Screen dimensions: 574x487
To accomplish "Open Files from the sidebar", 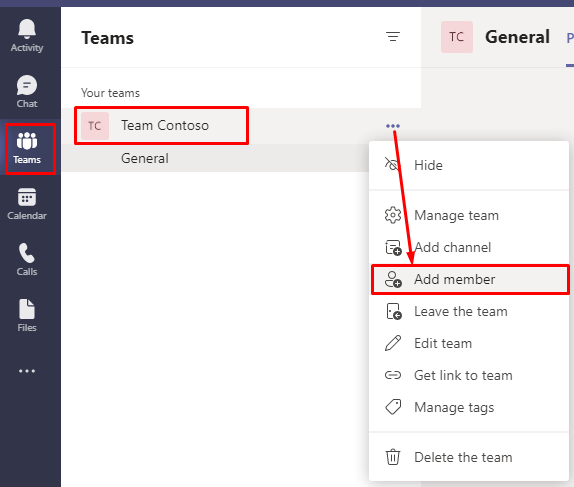I will pyautogui.click(x=27, y=316).
